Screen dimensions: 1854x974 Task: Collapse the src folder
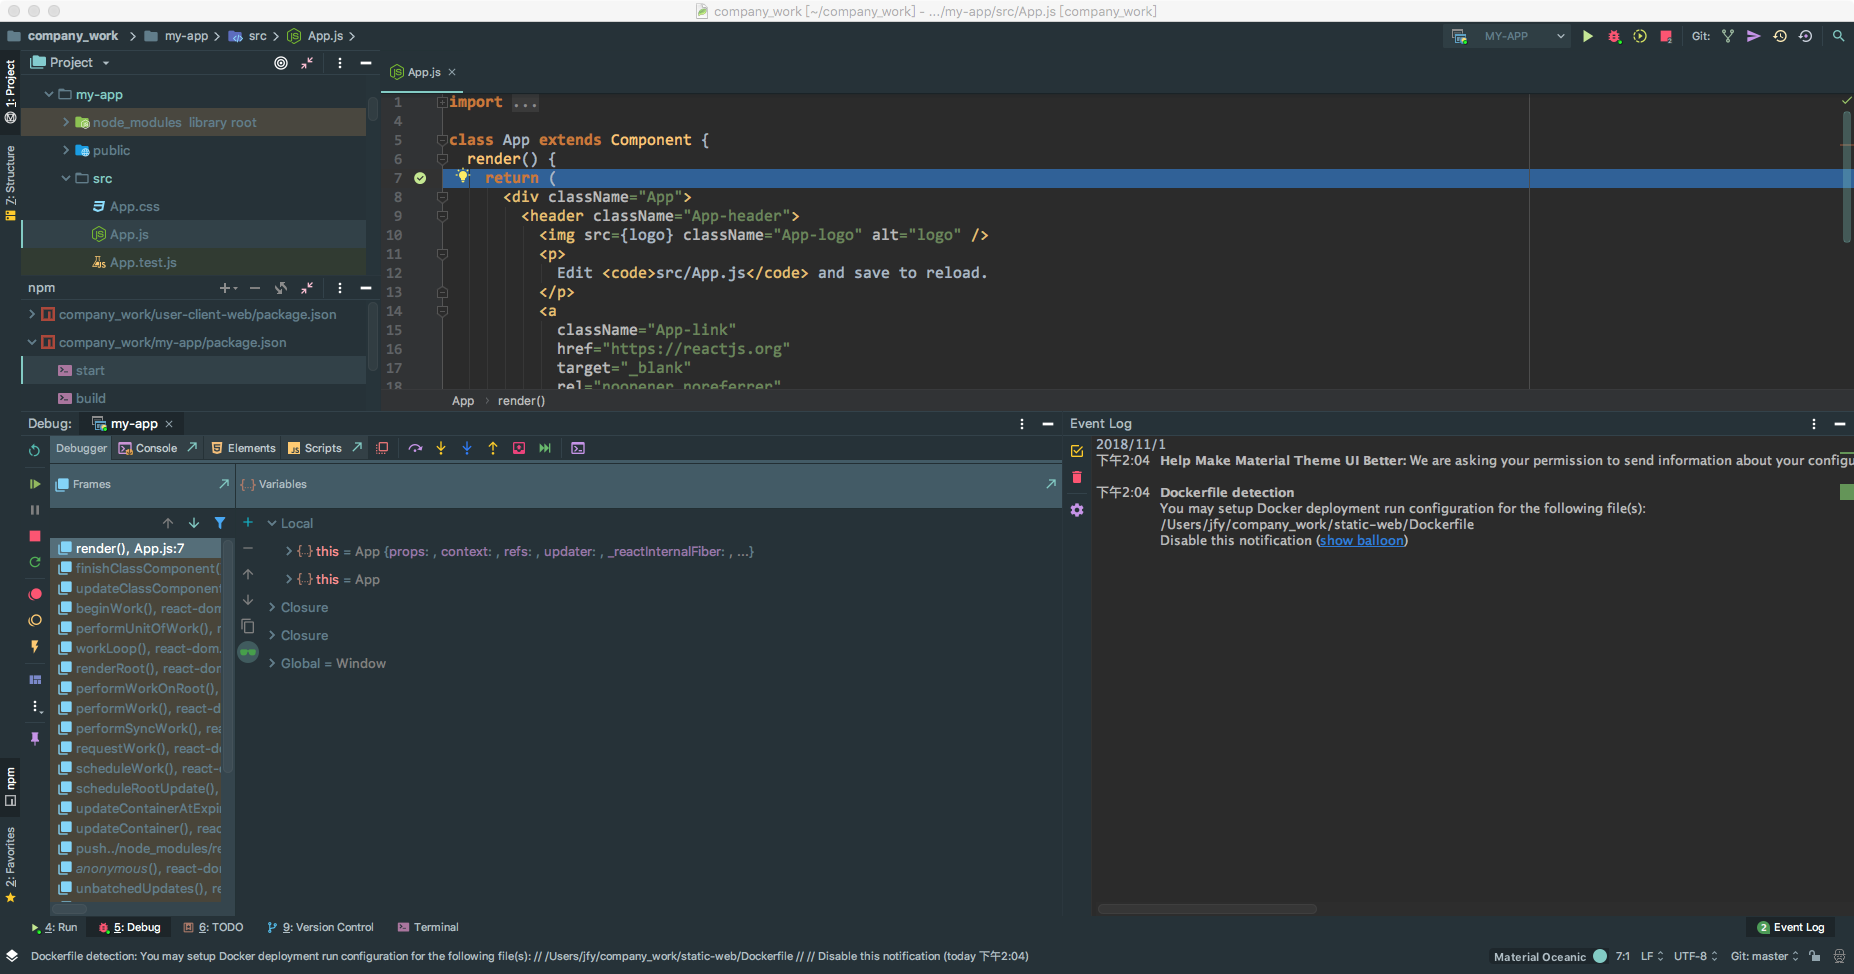66,178
